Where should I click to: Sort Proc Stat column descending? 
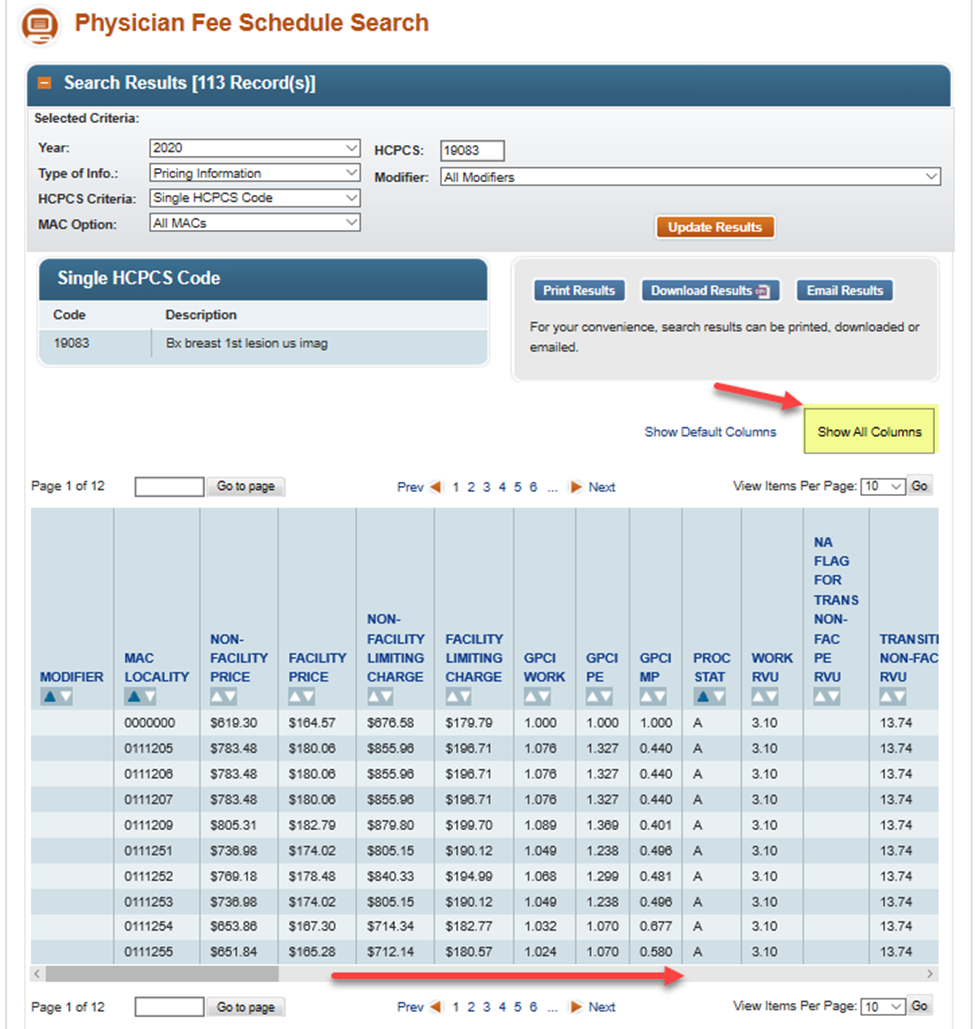(717, 696)
